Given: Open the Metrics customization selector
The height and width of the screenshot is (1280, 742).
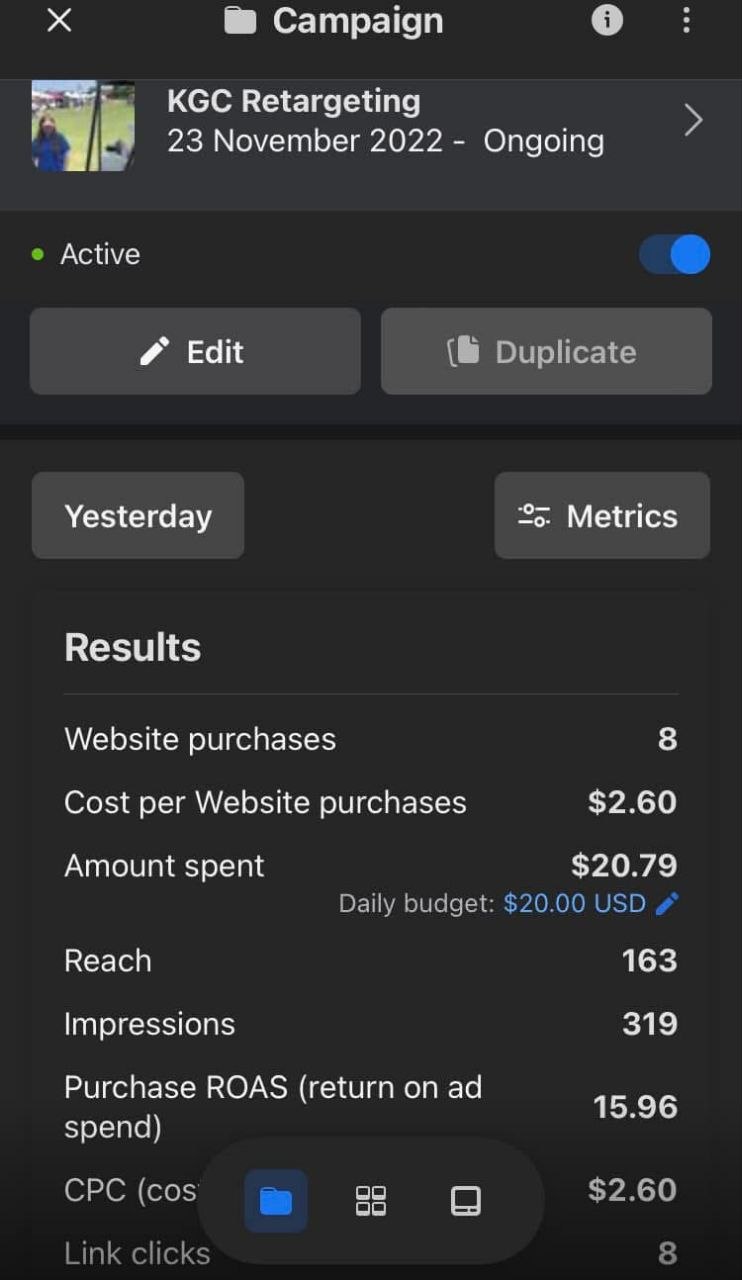Looking at the screenshot, I should 602,515.
